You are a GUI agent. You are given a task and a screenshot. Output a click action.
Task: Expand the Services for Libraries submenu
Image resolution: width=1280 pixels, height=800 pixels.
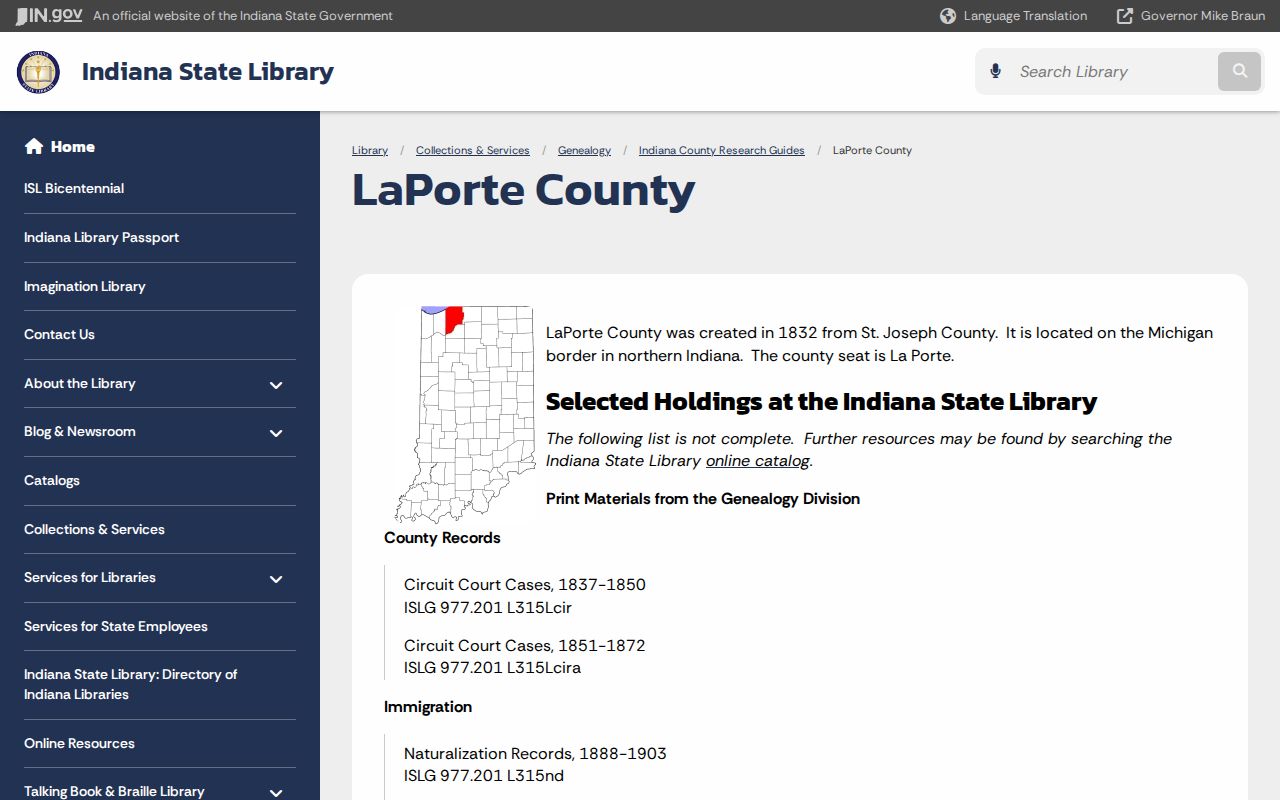276,578
